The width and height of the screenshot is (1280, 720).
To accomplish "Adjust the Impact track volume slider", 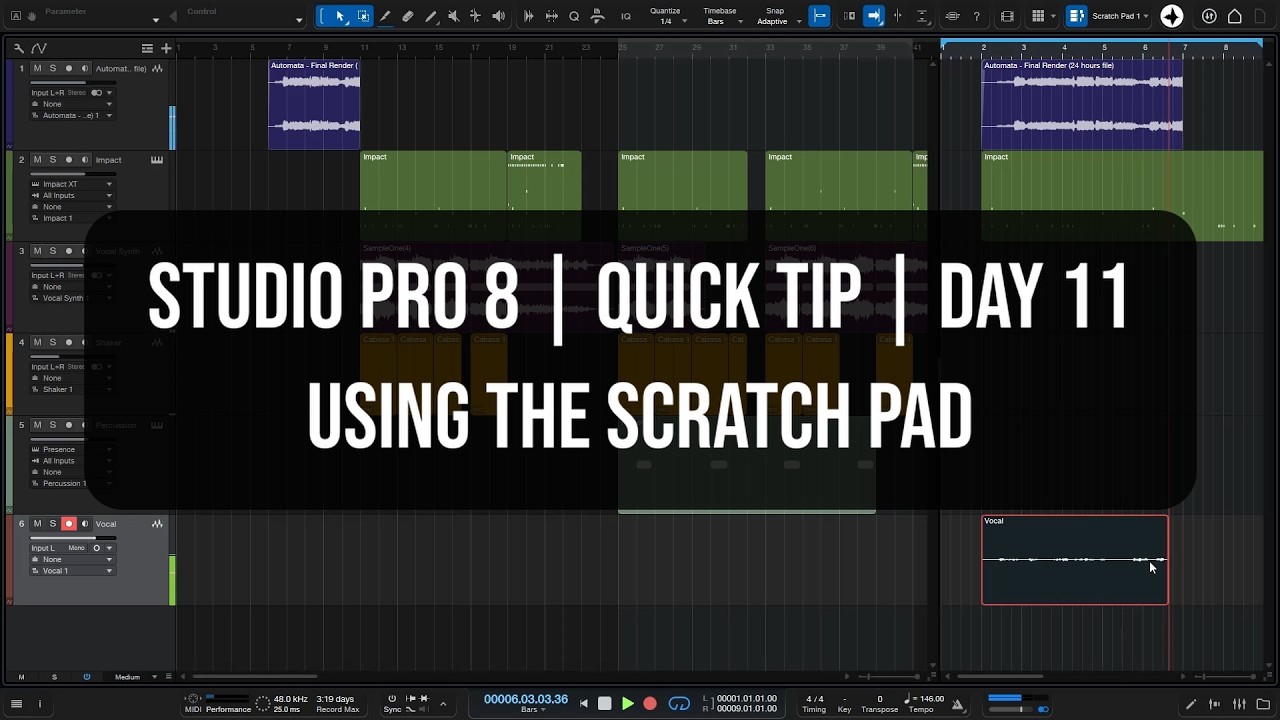I will click(72, 173).
